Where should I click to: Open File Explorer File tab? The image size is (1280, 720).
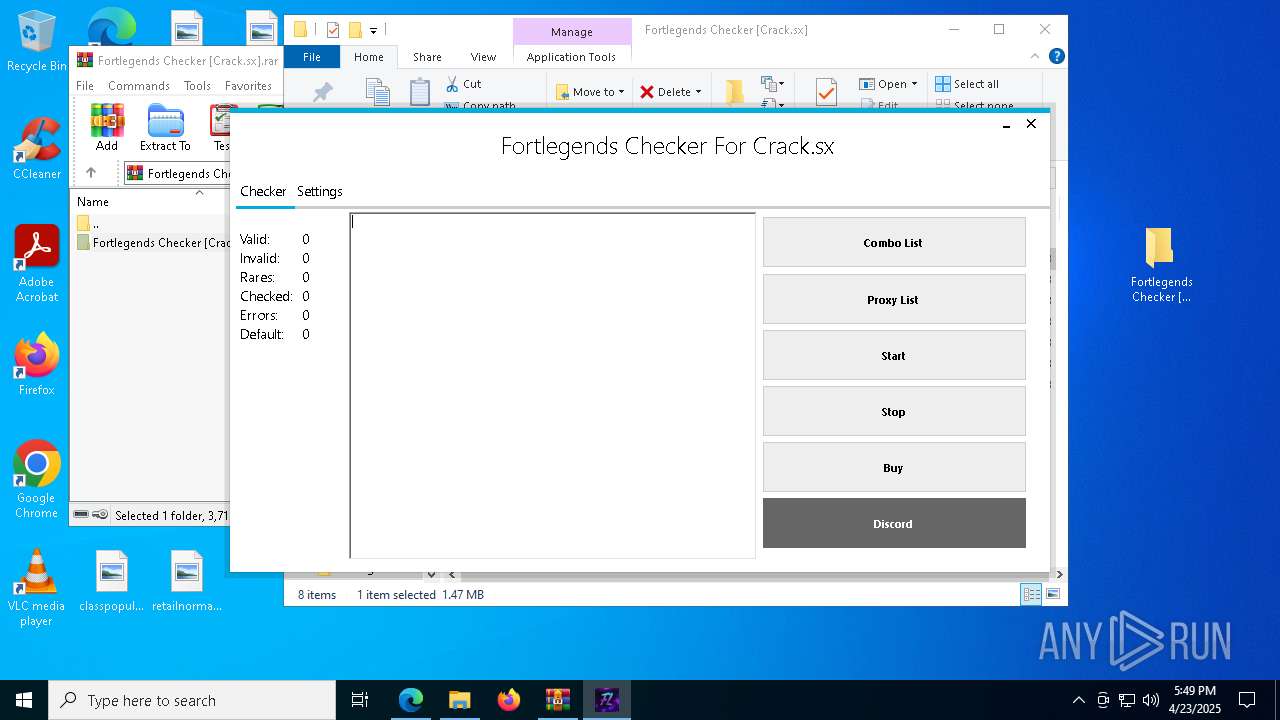click(312, 57)
